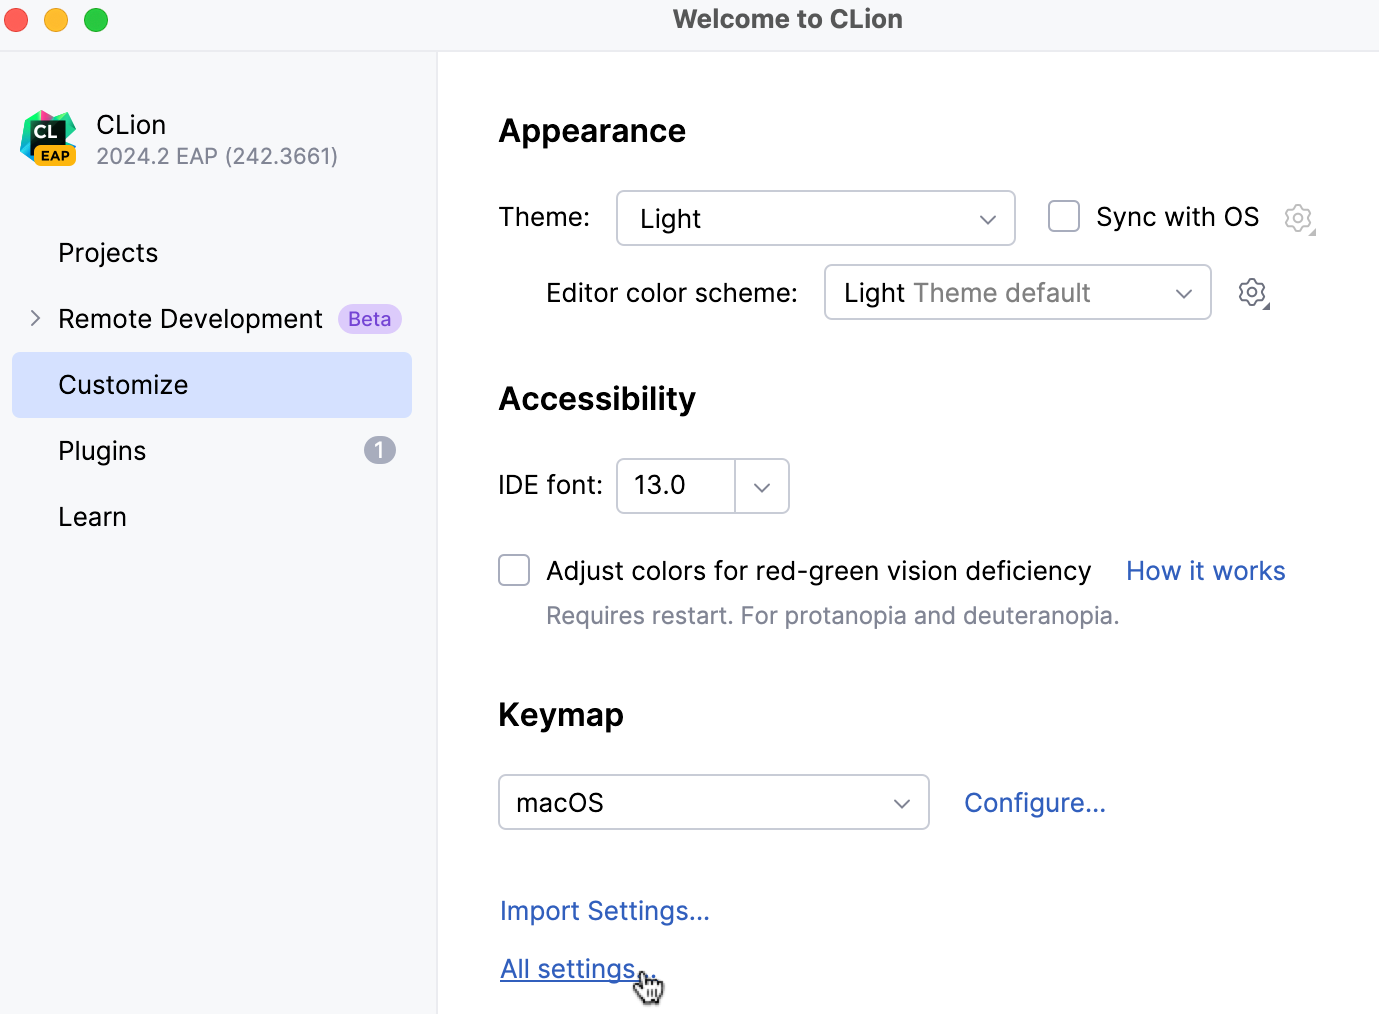Open theme options via gear icon next to Sync
Image resolution: width=1379 pixels, height=1014 pixels.
click(x=1298, y=217)
